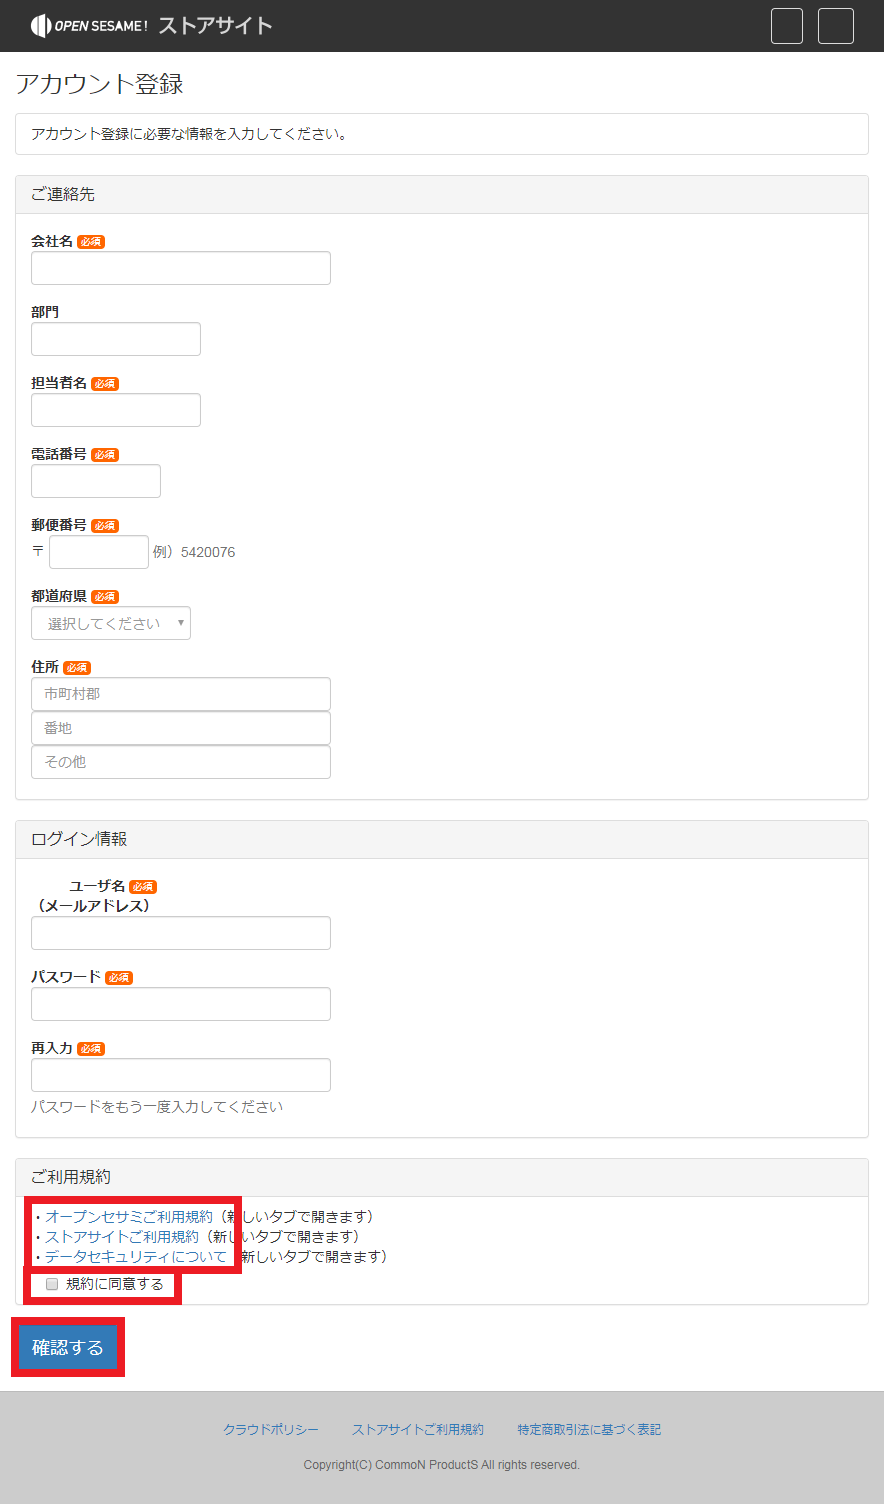
Task: Click the 市町村郡 address field
Action: (181, 694)
